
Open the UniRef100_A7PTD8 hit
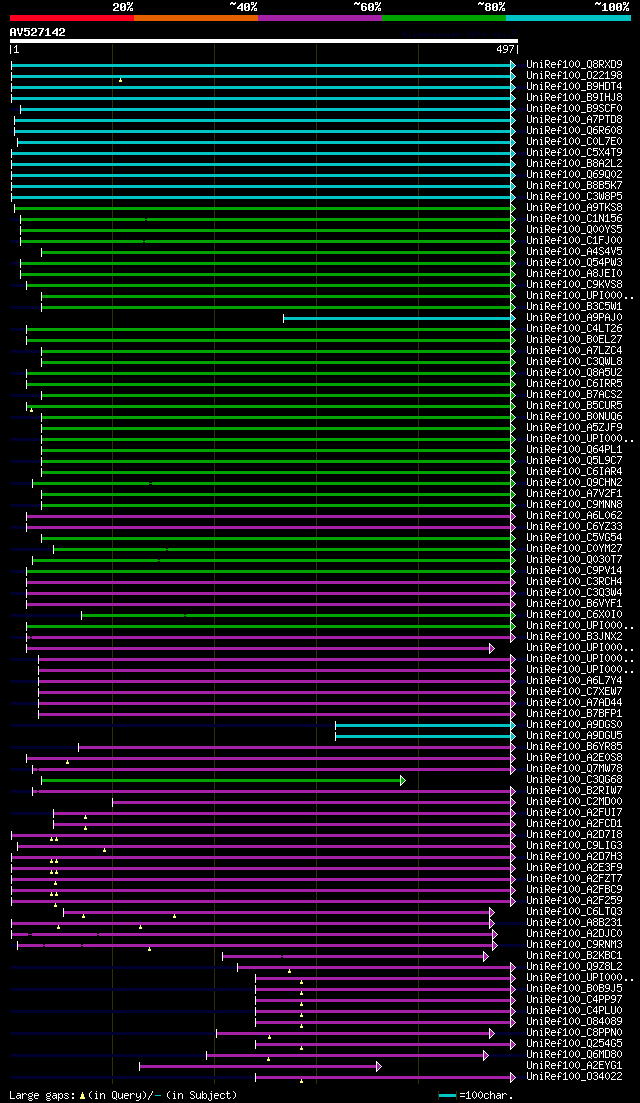[x=574, y=120]
